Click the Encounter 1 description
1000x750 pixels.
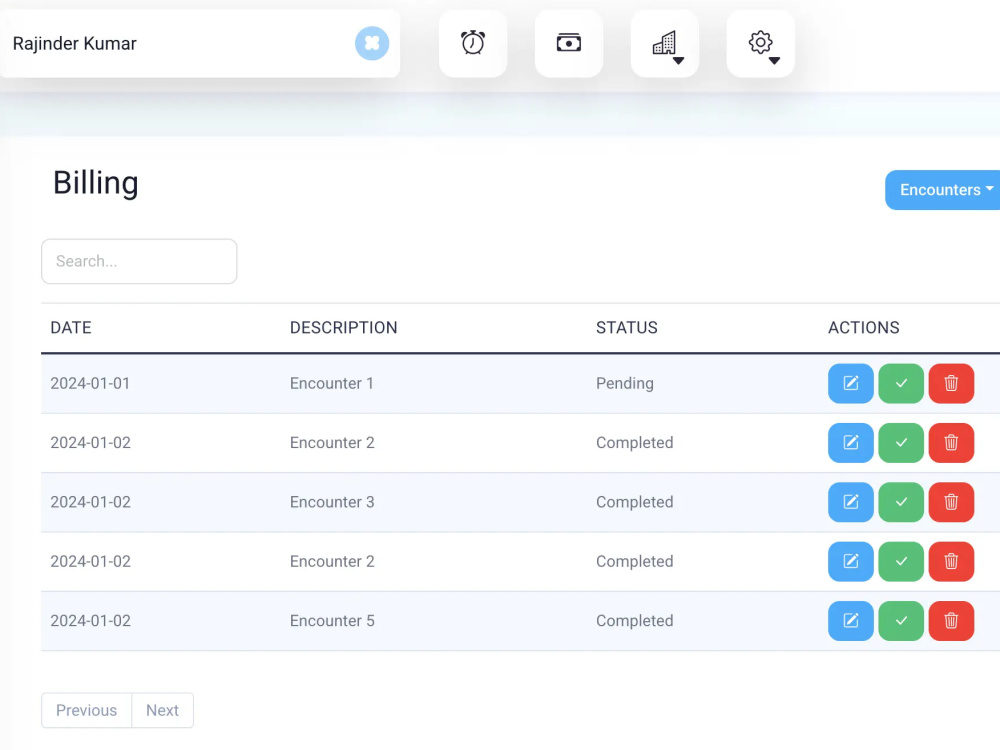click(x=332, y=383)
